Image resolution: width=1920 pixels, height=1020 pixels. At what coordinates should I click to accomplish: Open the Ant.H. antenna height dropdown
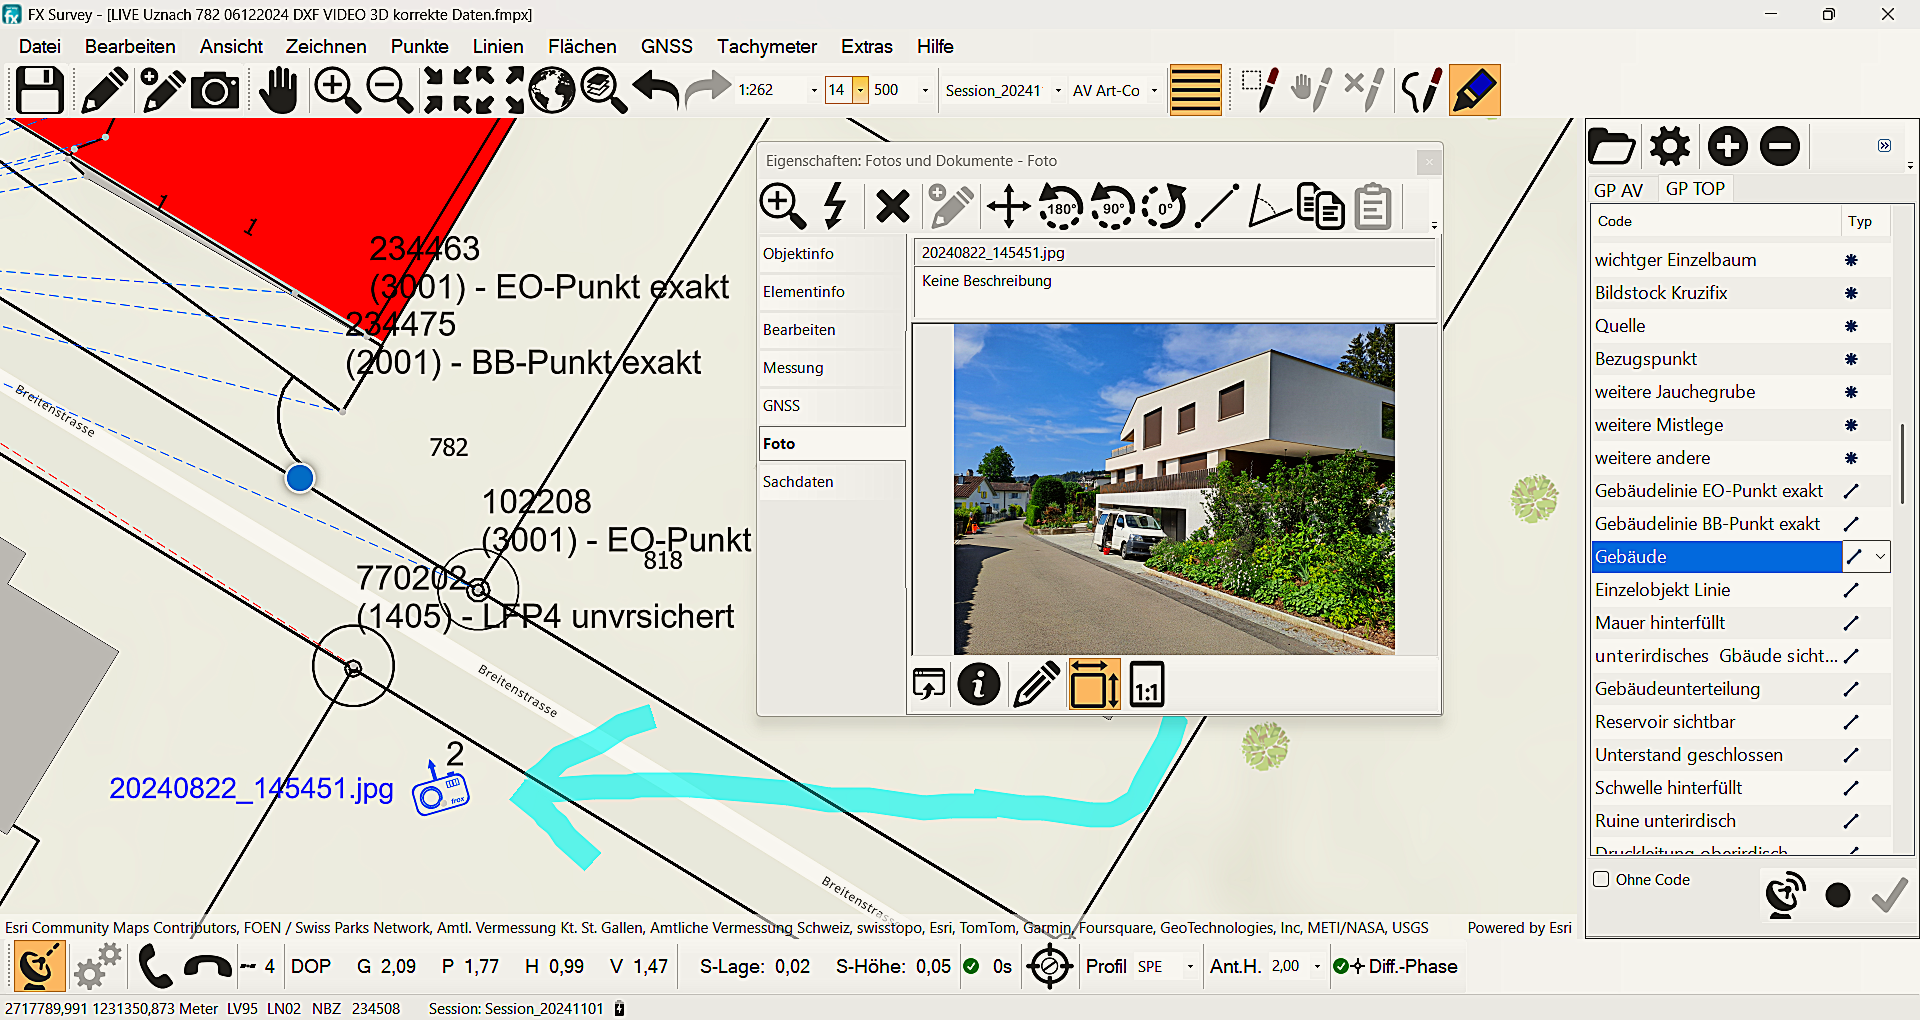tap(1317, 966)
